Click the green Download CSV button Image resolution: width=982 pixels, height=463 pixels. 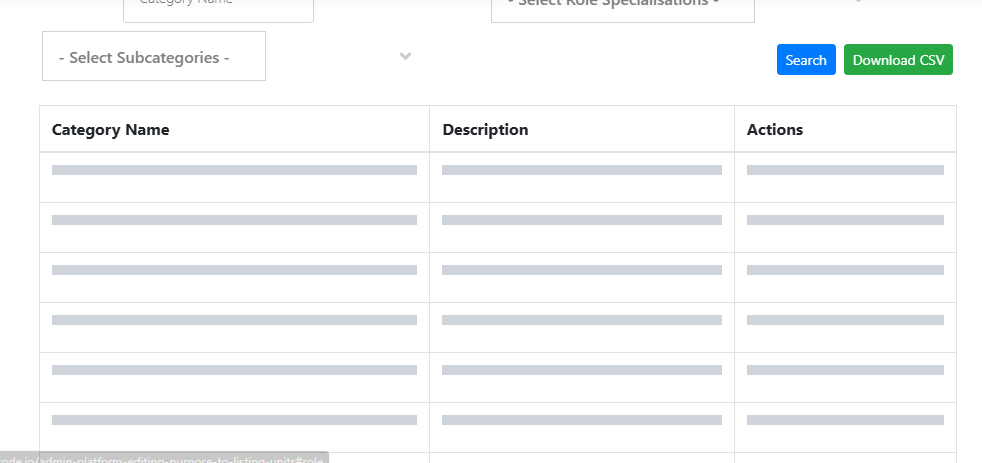(x=898, y=60)
